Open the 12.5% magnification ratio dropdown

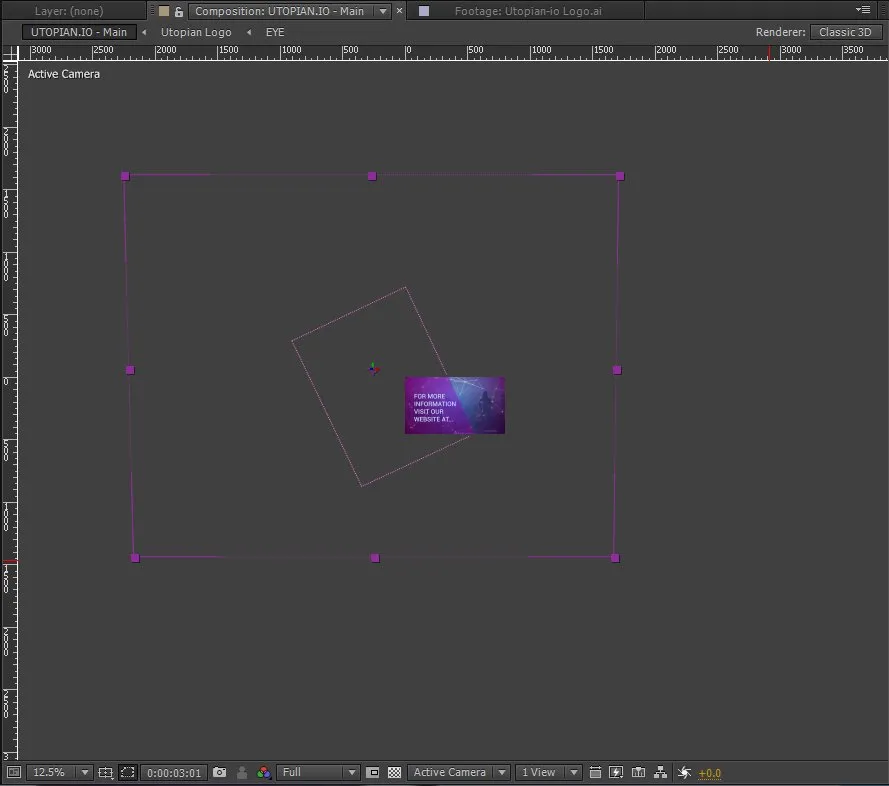pos(60,772)
